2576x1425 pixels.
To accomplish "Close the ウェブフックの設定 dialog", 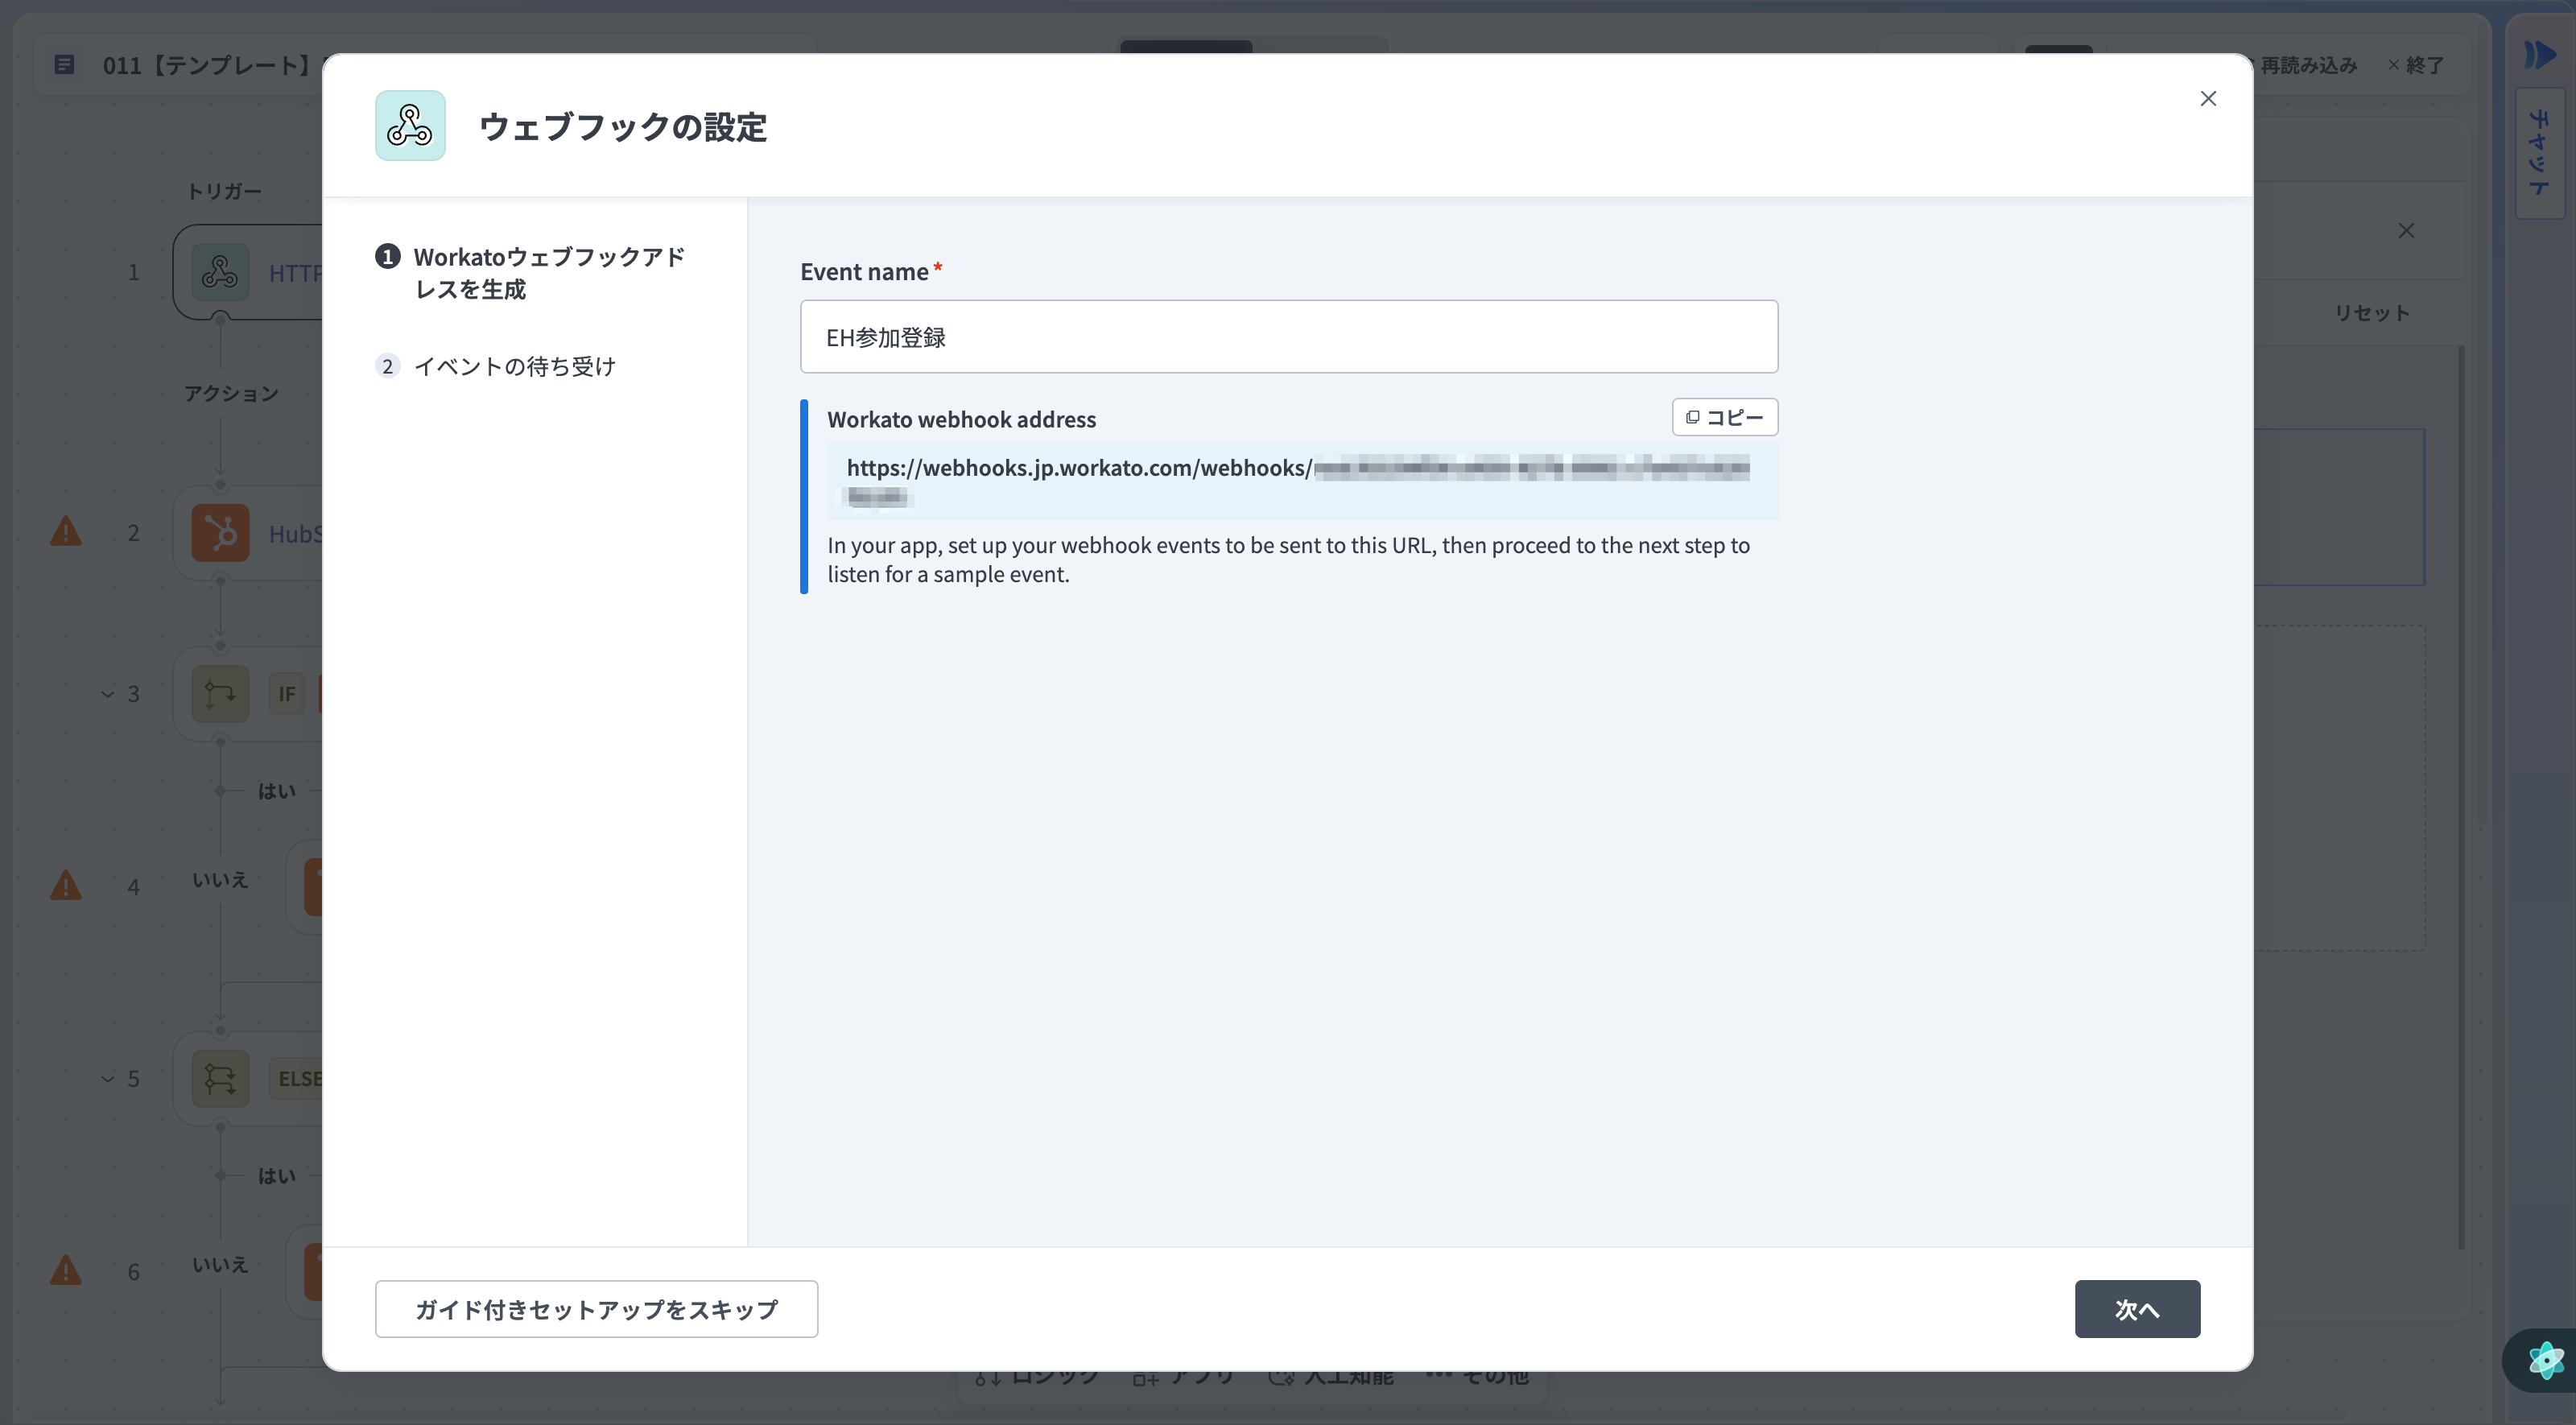I will pos(2208,98).
